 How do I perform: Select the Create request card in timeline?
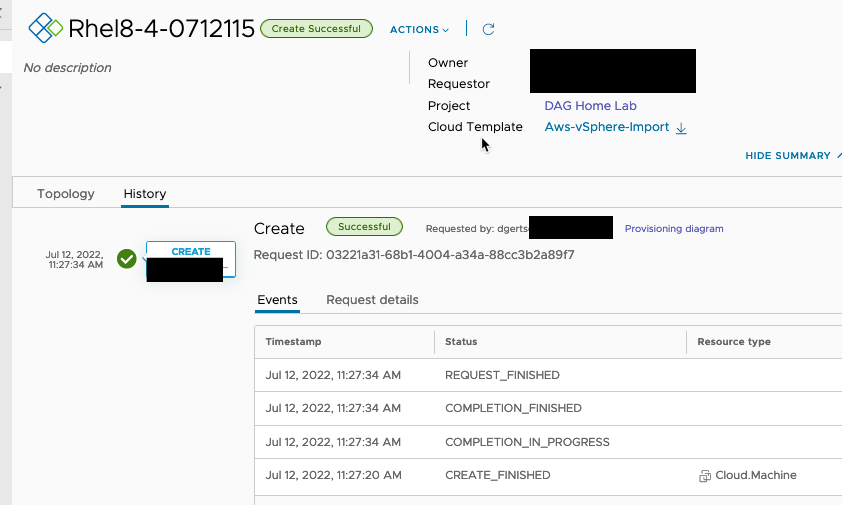pos(190,258)
